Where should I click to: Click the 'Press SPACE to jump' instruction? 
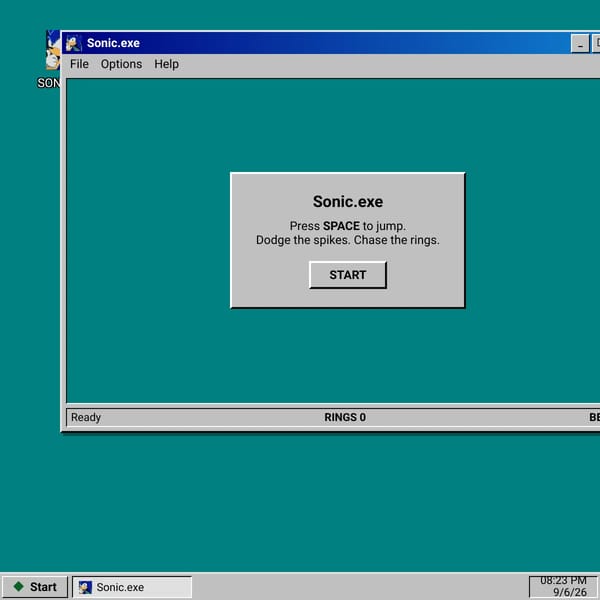pos(348,226)
